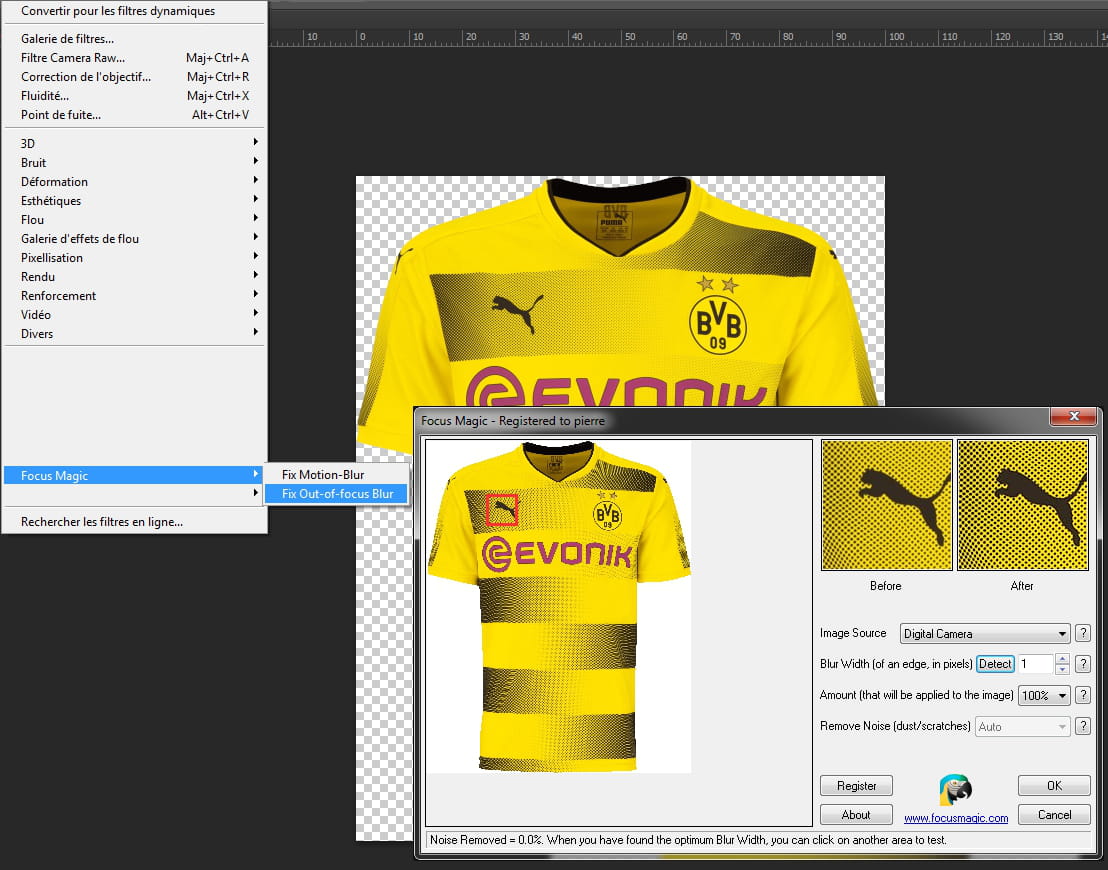This screenshot has height=870, width=1108.
Task: Click the Blur Width value field
Action: point(1036,664)
